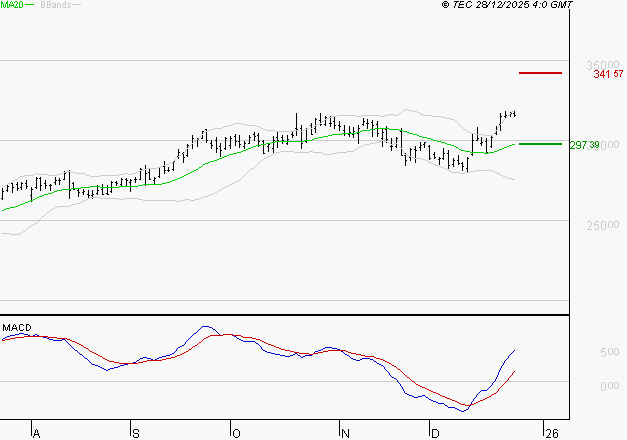Viewport: 627px width, 440px height.
Task: Click the green MA20 level marker
Action: [x=540, y=144]
